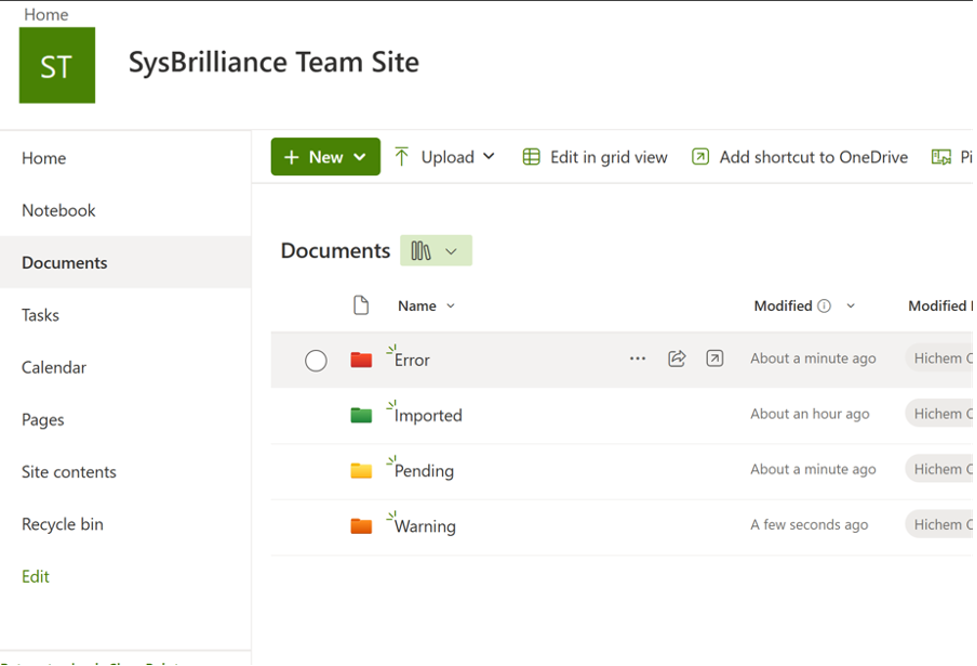Click the Modified column info icon
Image resolution: width=977 pixels, height=666 pixels.
(x=825, y=305)
